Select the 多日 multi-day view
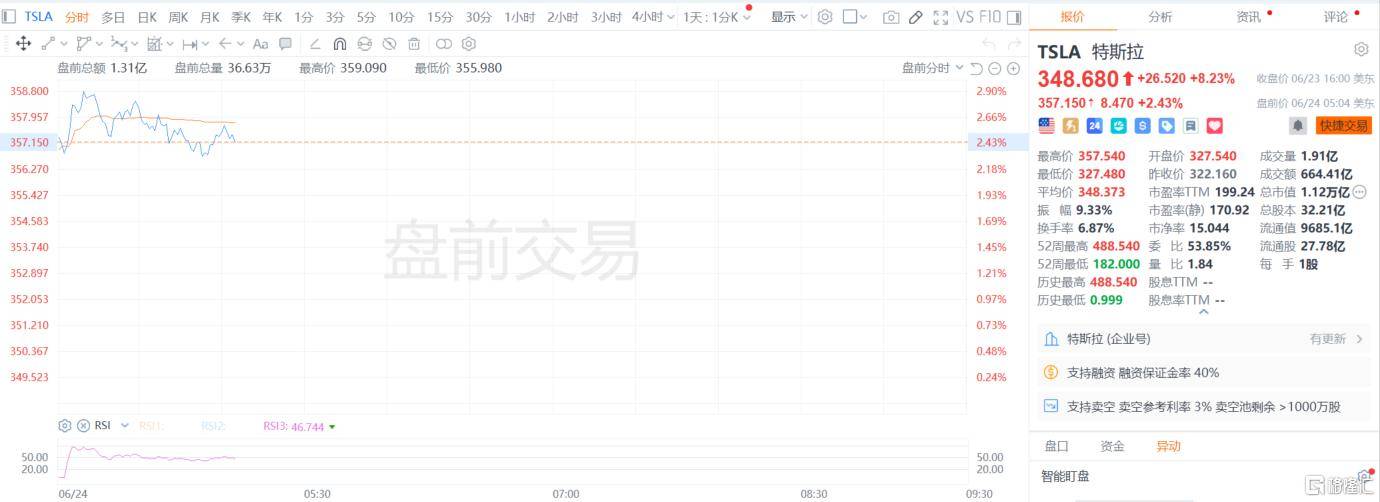 pos(113,17)
